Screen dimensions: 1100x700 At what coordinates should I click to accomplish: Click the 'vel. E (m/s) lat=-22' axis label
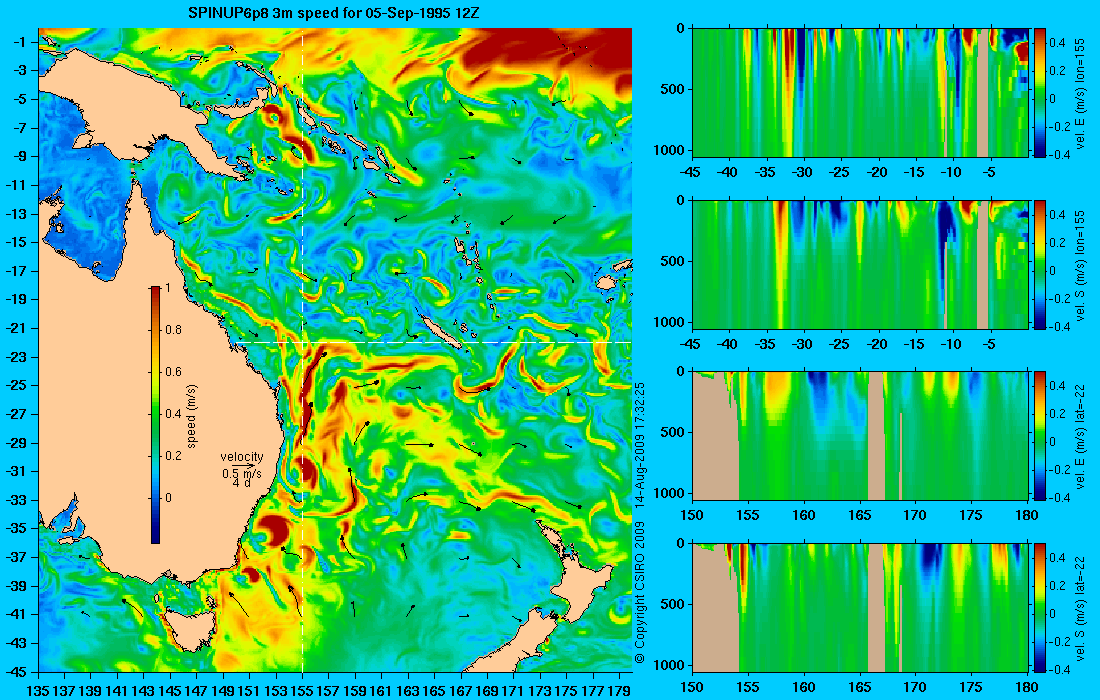(x=1080, y=436)
